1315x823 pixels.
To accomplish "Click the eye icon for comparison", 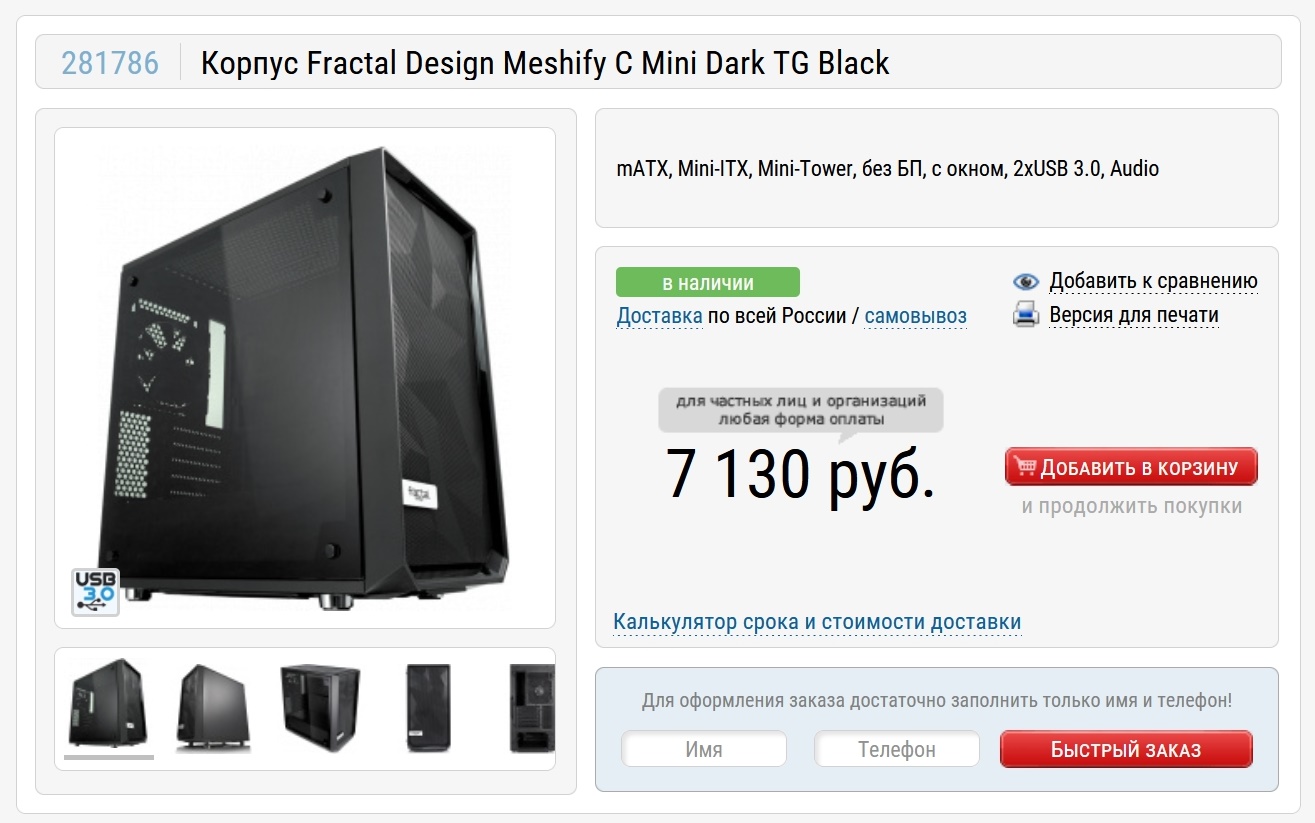I will click(1026, 282).
